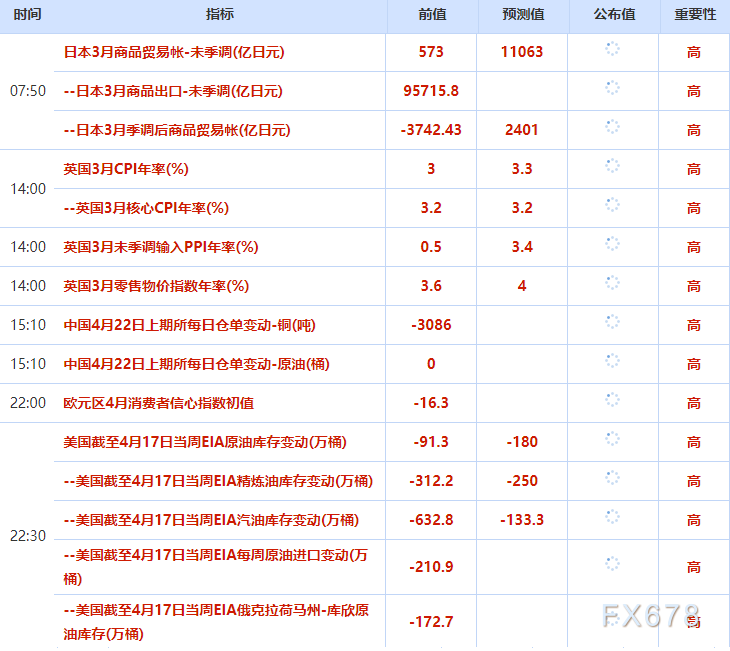This screenshot has width=730, height=651.
Task: Click loading spinner in EIA汽油库存变动 row
Action: (x=612, y=517)
